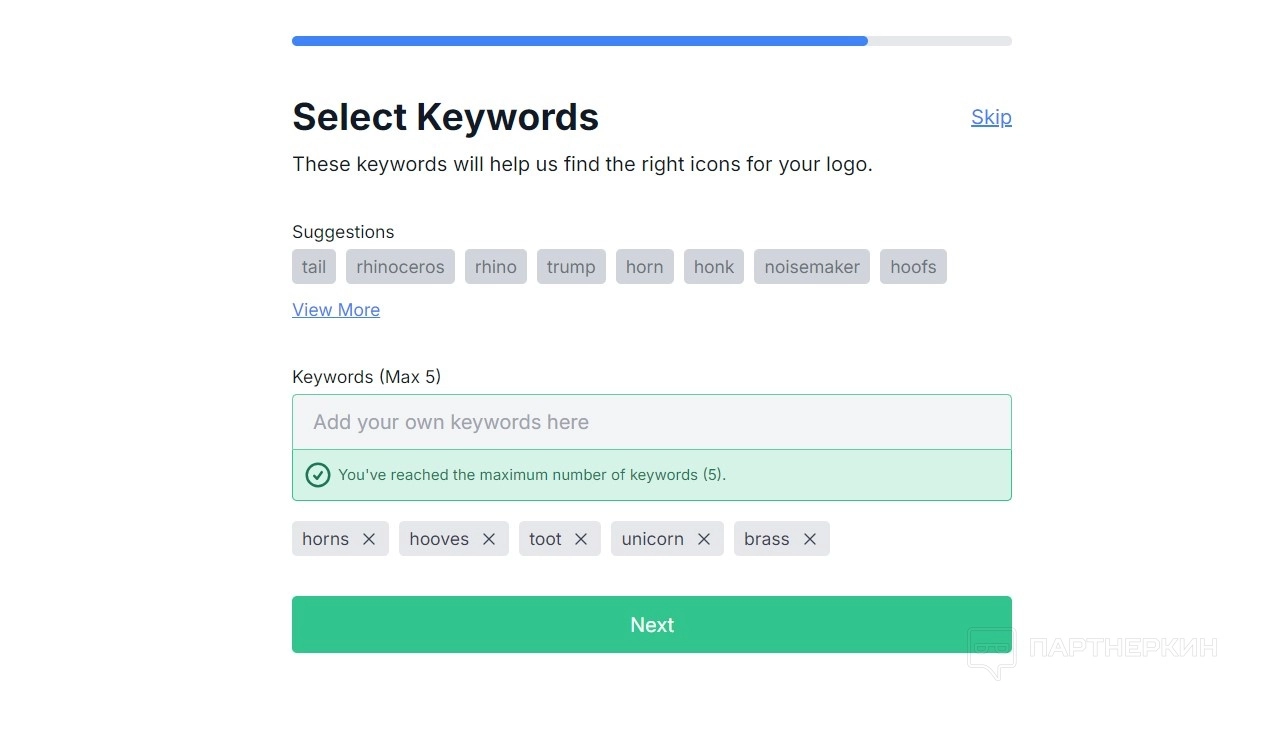
Task: Pick the 'hoofs' suggestion chip
Action: 913,267
